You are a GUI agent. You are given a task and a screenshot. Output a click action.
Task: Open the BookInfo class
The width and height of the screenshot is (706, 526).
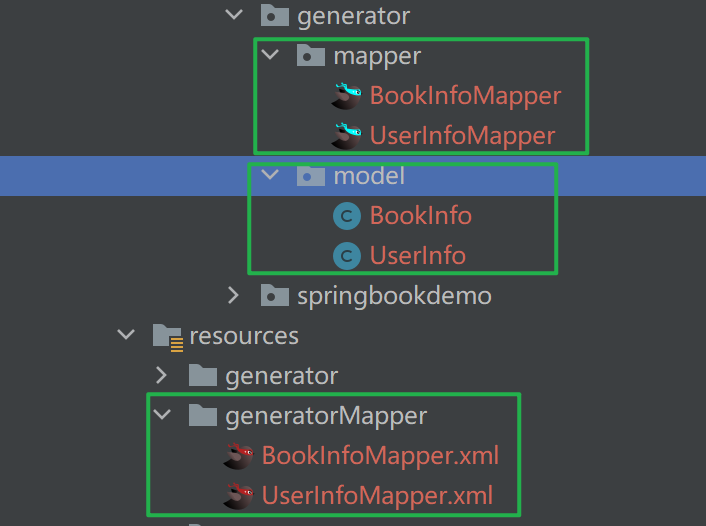point(421,215)
